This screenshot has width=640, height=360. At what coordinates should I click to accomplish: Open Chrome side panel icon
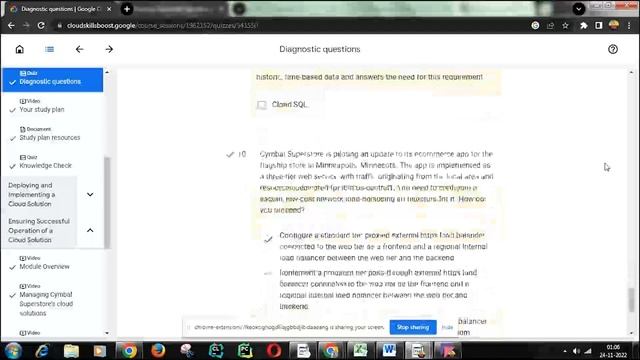(x=599, y=26)
